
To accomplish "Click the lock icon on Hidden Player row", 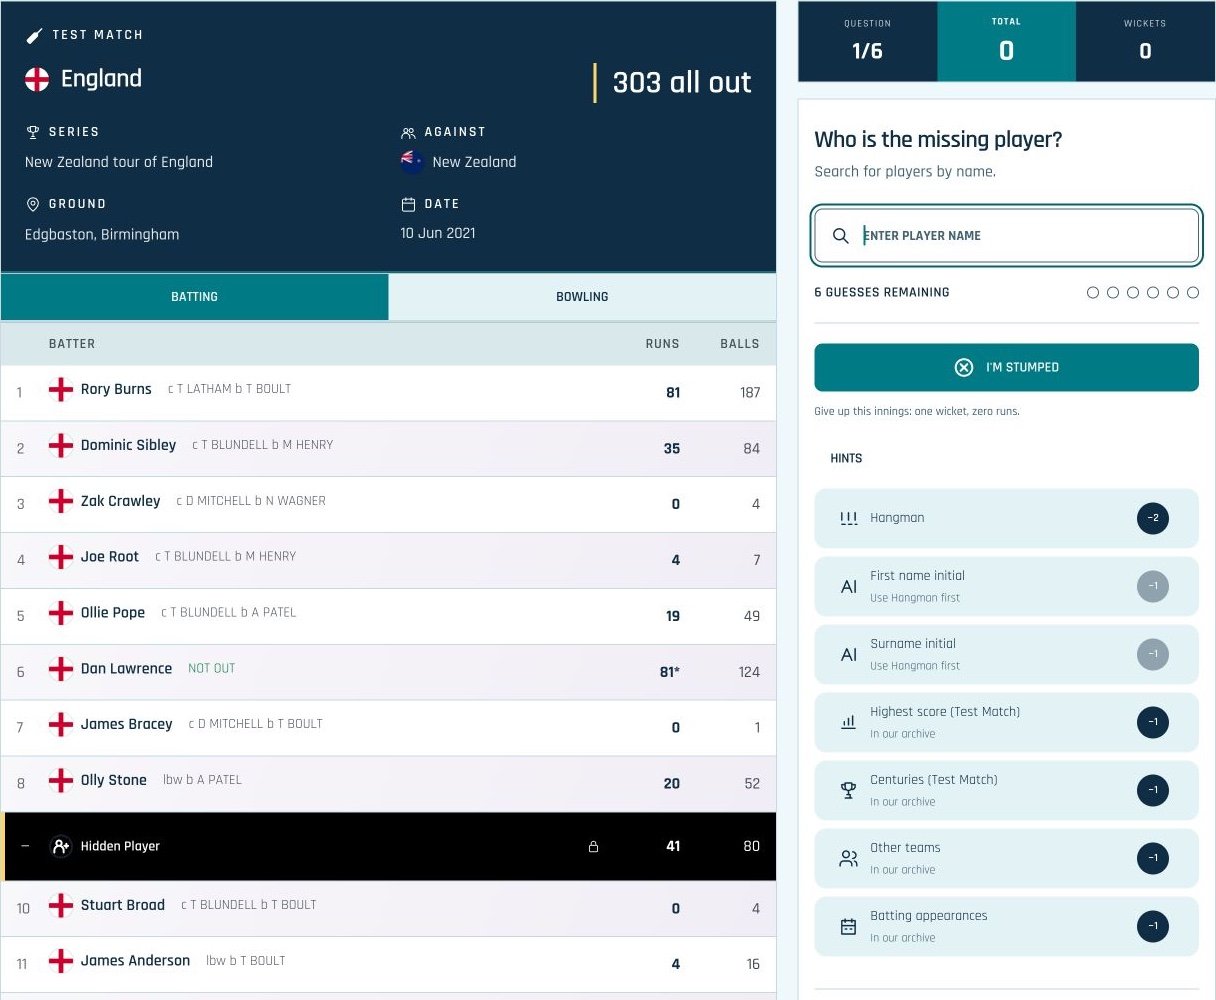I will click(x=593, y=847).
